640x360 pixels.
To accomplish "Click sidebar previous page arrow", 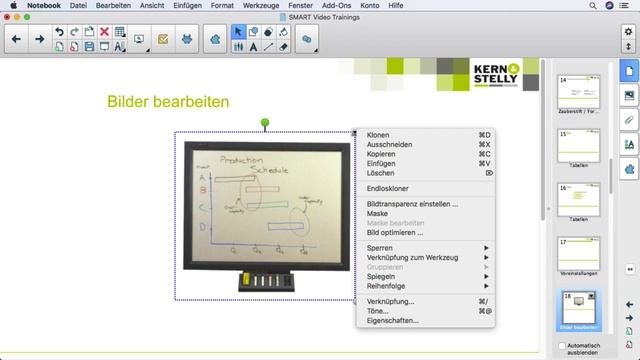I will click(x=629, y=304).
